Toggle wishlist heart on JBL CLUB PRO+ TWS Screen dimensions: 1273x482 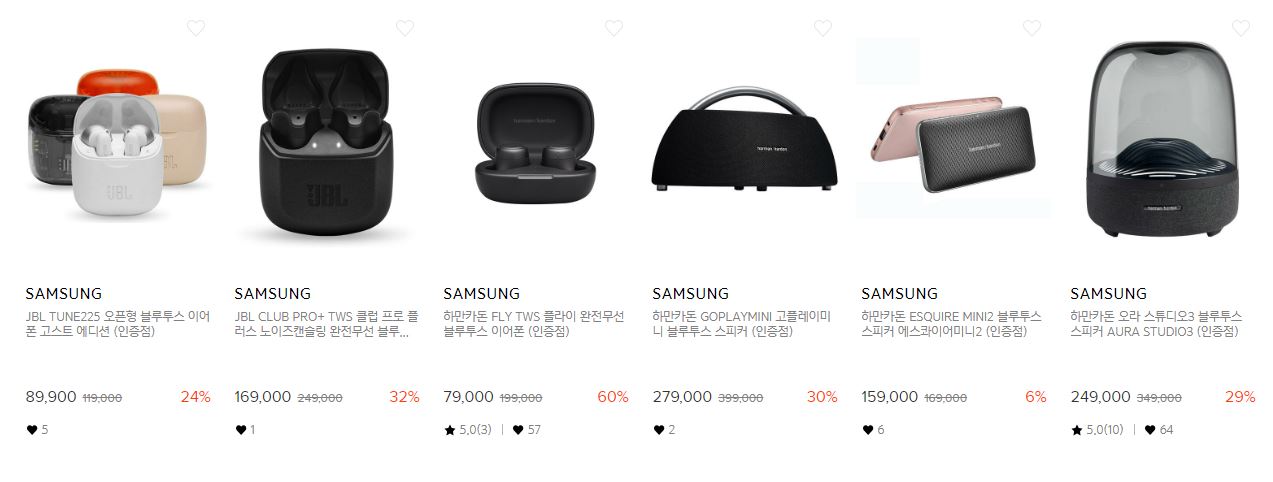click(x=405, y=28)
